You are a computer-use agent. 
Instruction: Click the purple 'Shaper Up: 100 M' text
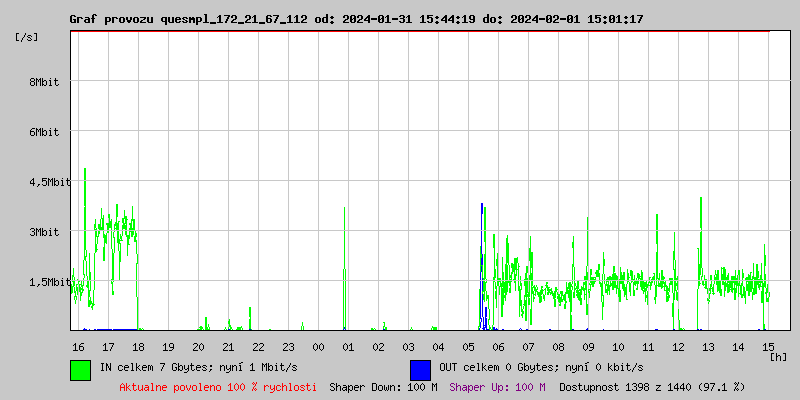click(x=498, y=386)
